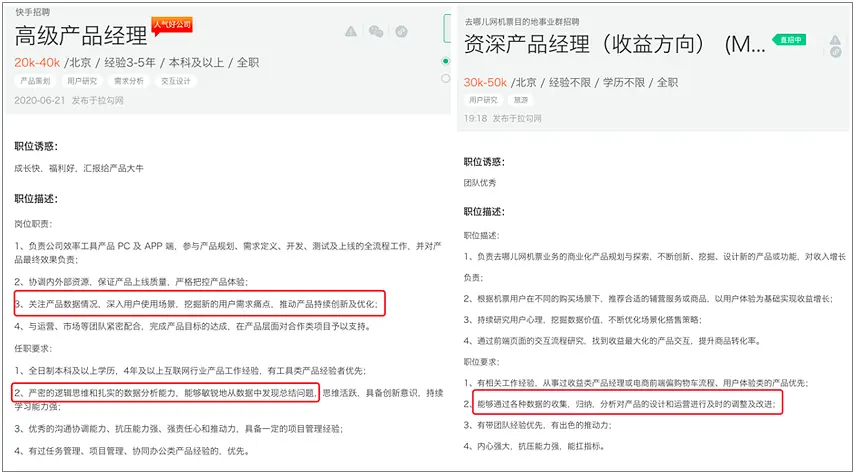Click the 本科及以上 education text

tap(196, 62)
